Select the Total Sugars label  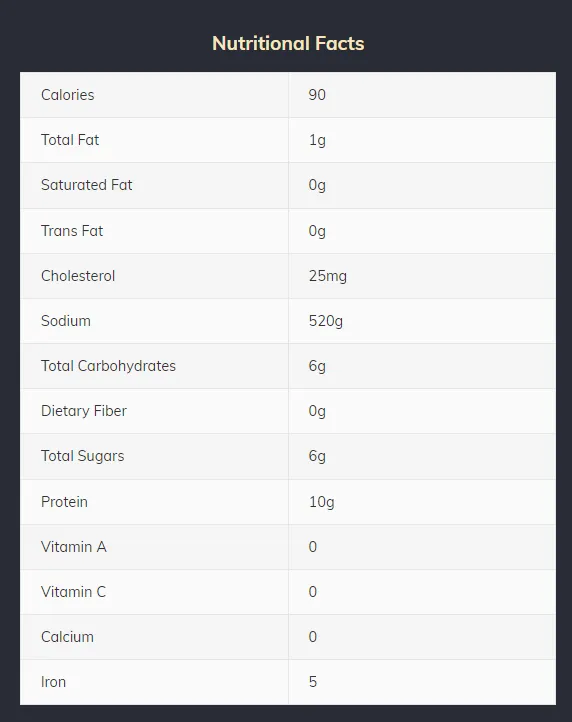click(82, 456)
